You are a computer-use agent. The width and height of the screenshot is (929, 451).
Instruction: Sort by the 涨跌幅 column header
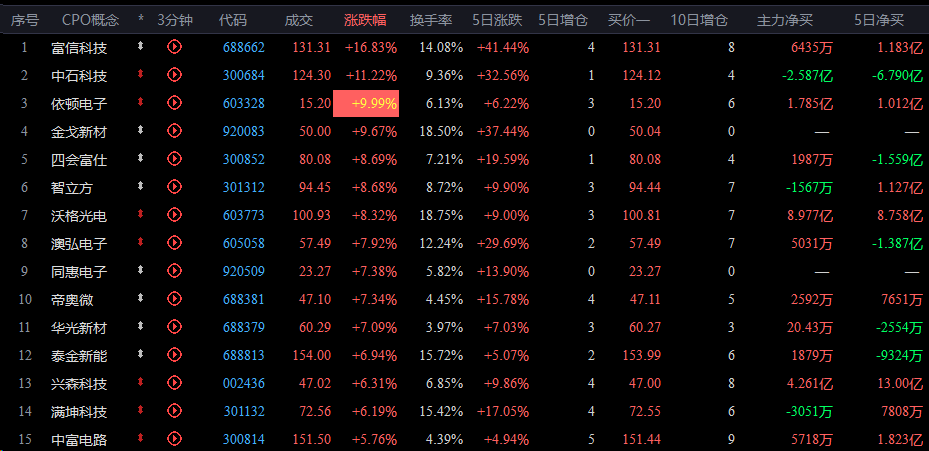click(365, 20)
